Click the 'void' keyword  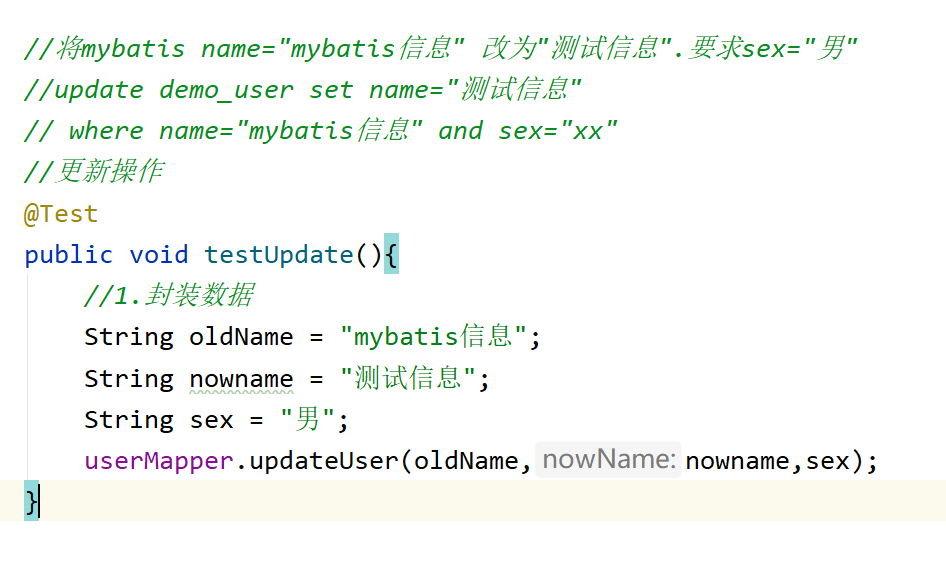(159, 255)
